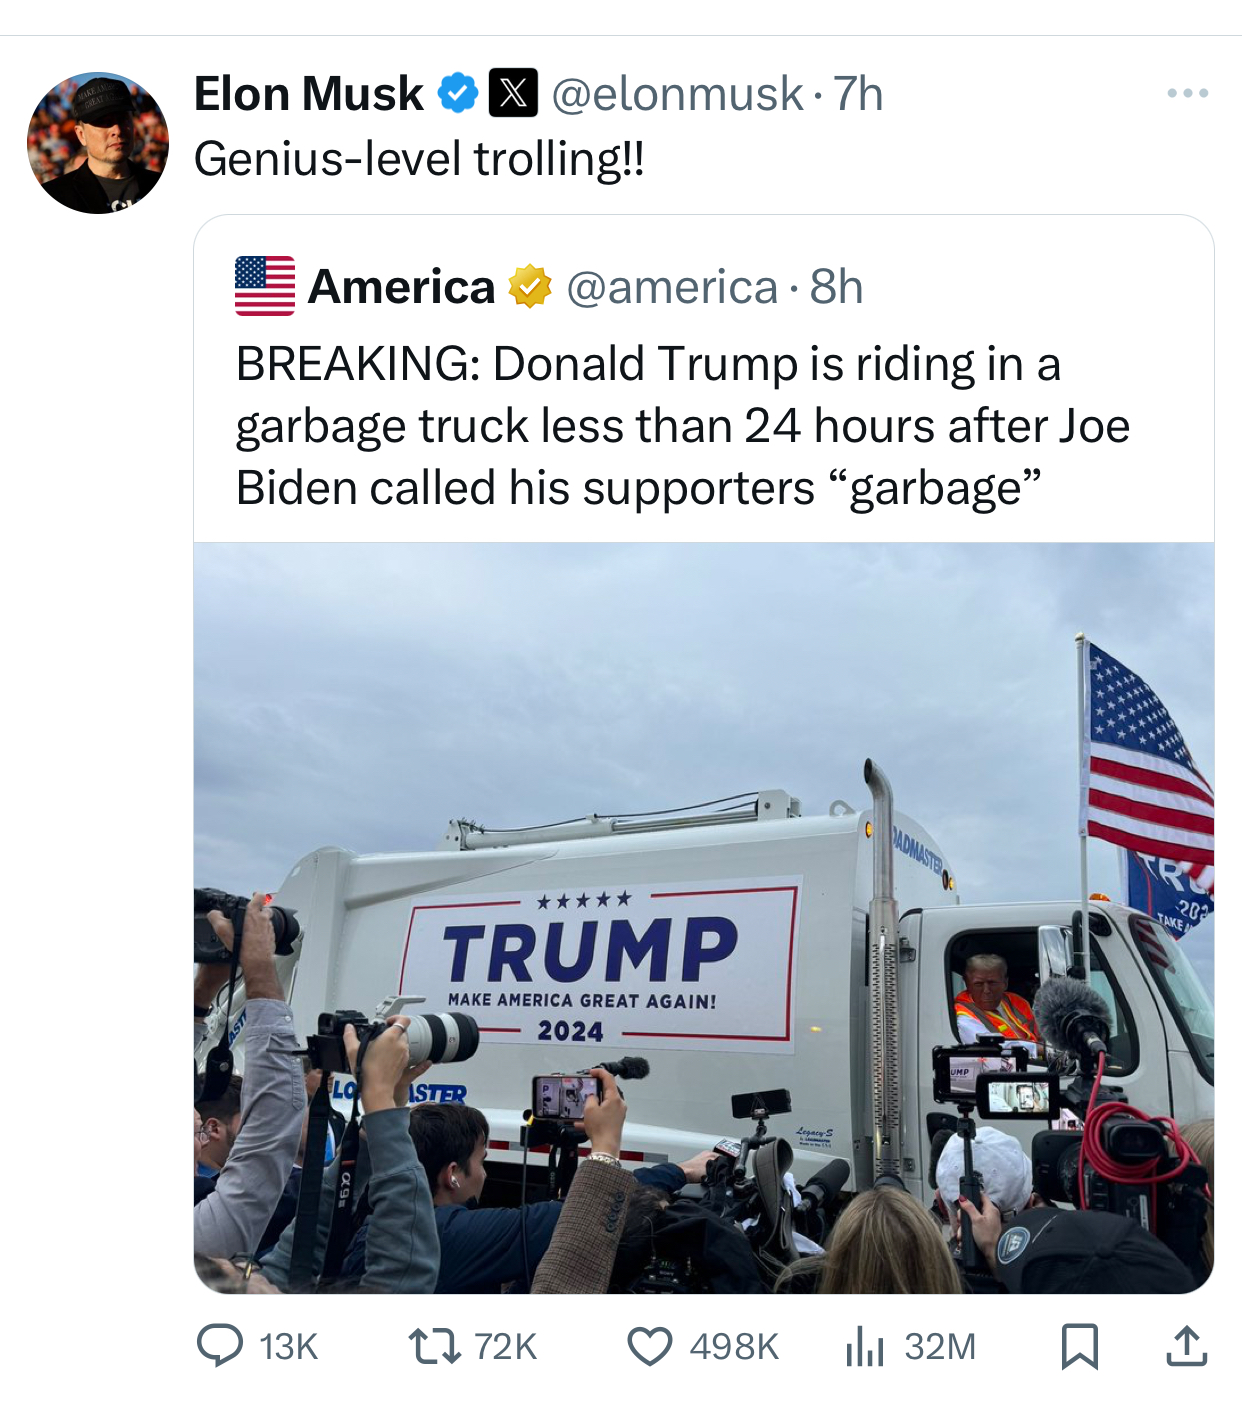Click the Elon Musk display name
Screen dimensions: 1242x1403
pyautogui.click(x=308, y=94)
